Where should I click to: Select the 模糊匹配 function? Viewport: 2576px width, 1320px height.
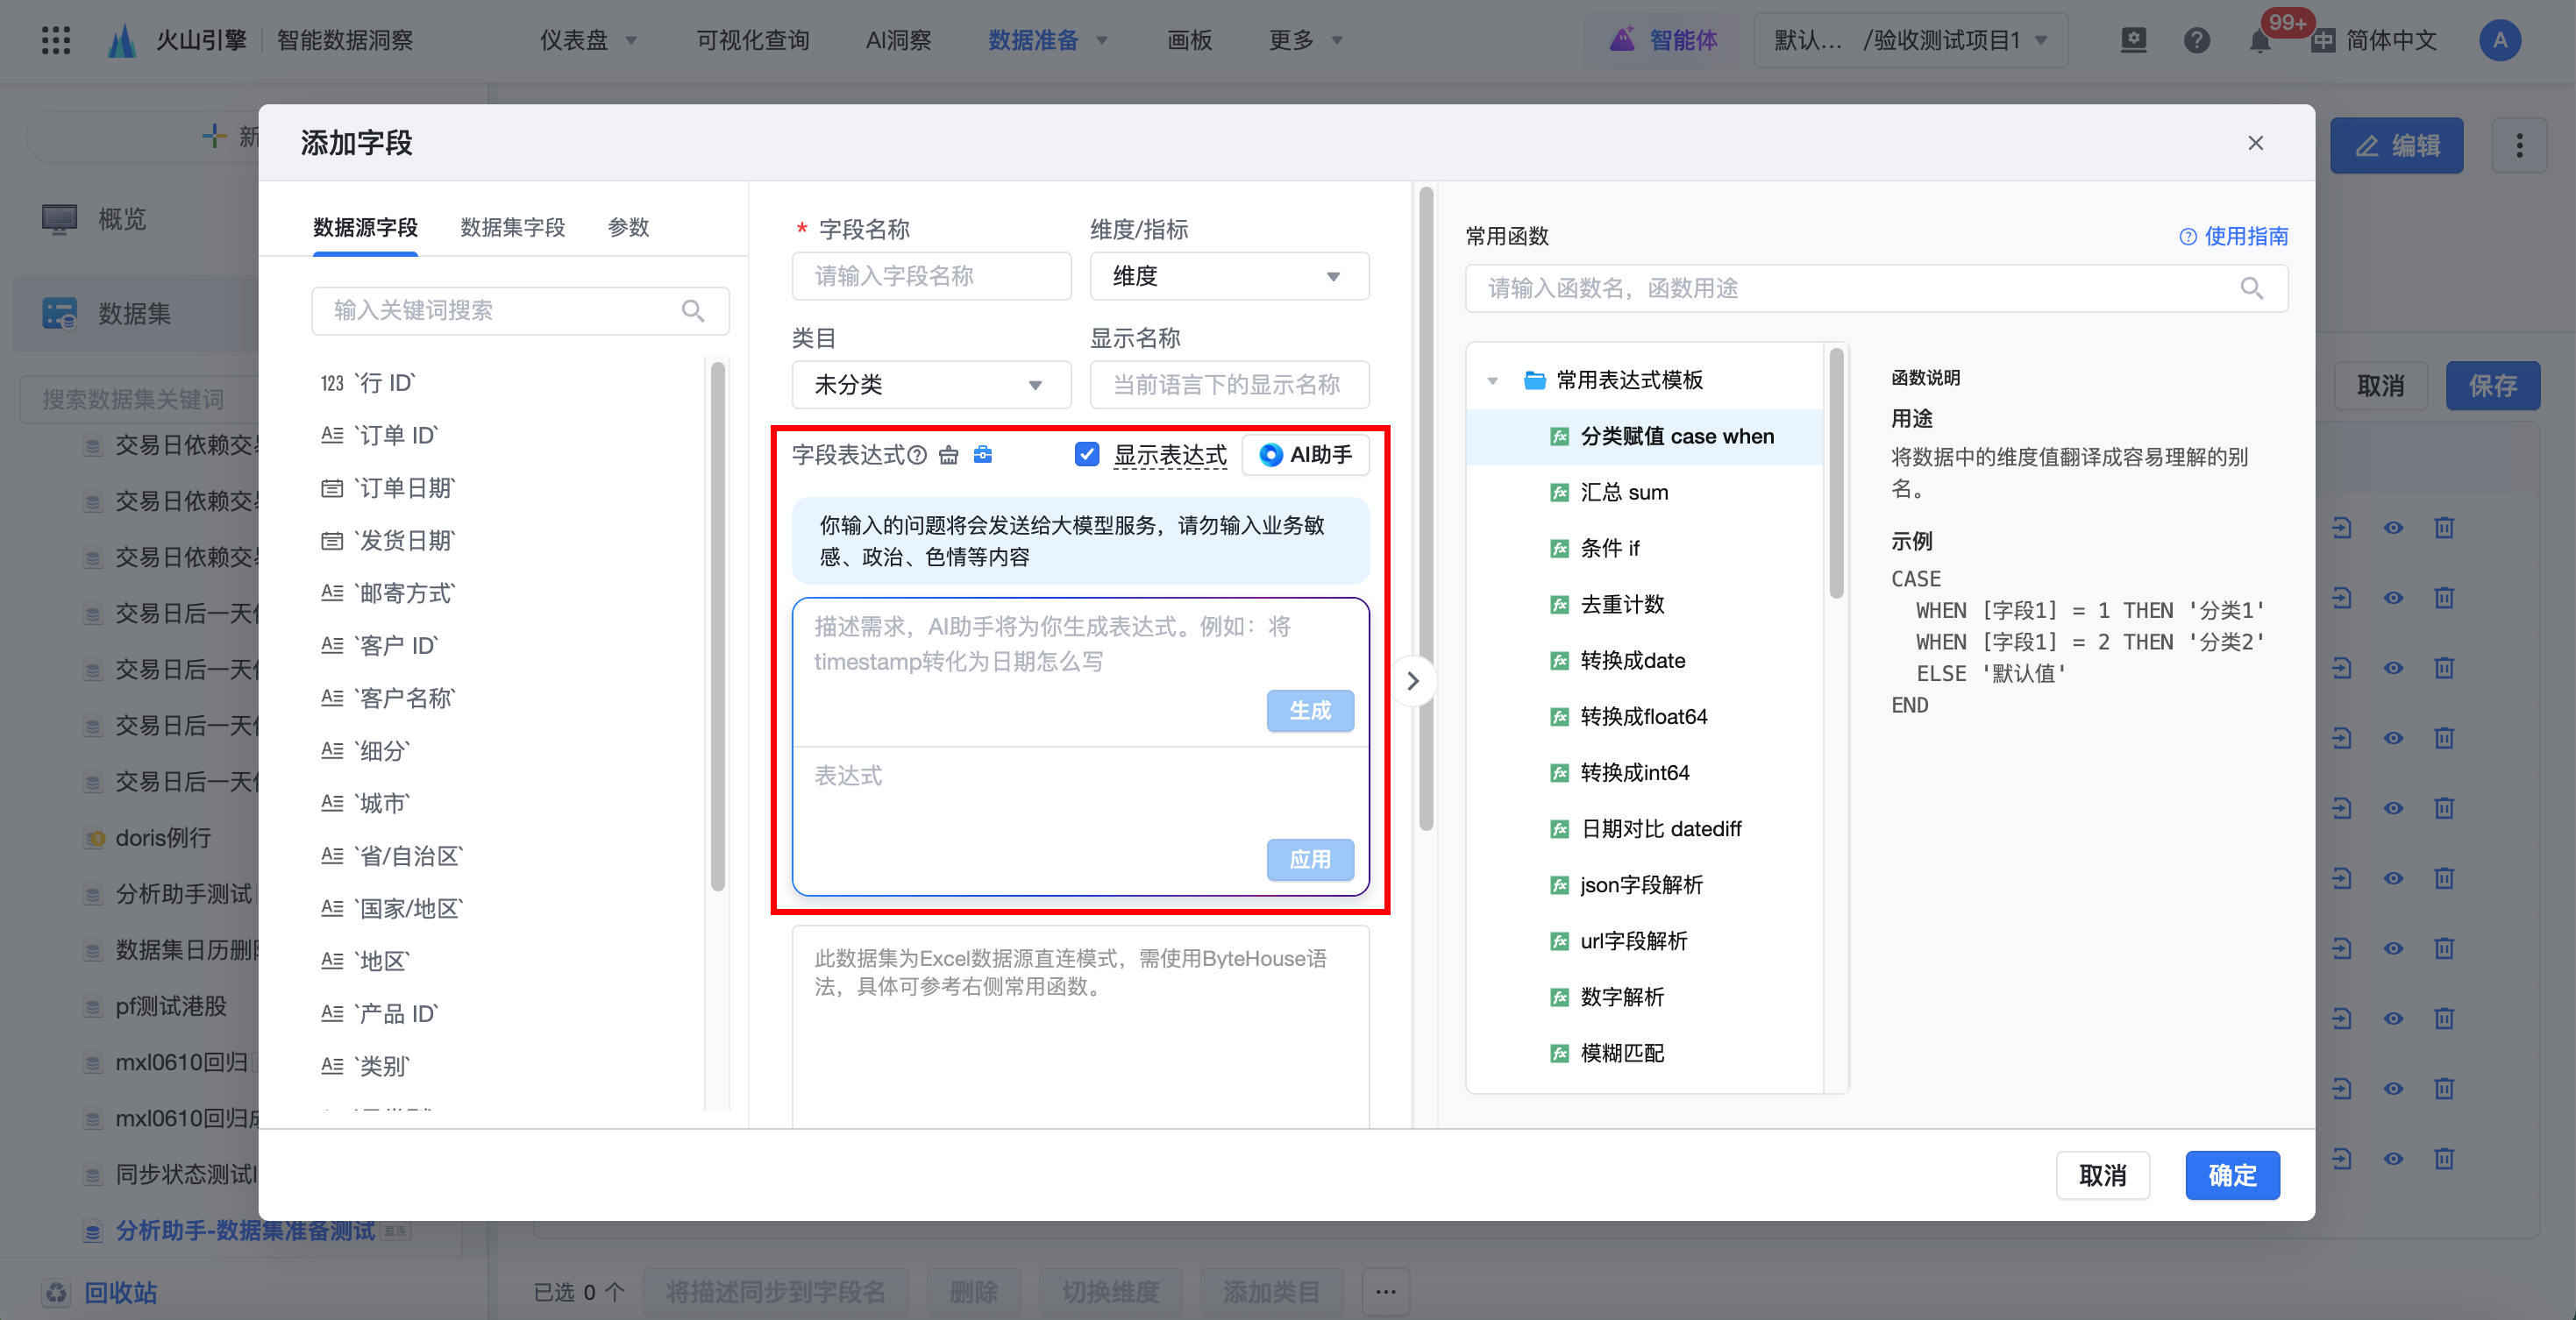click(1645, 1053)
